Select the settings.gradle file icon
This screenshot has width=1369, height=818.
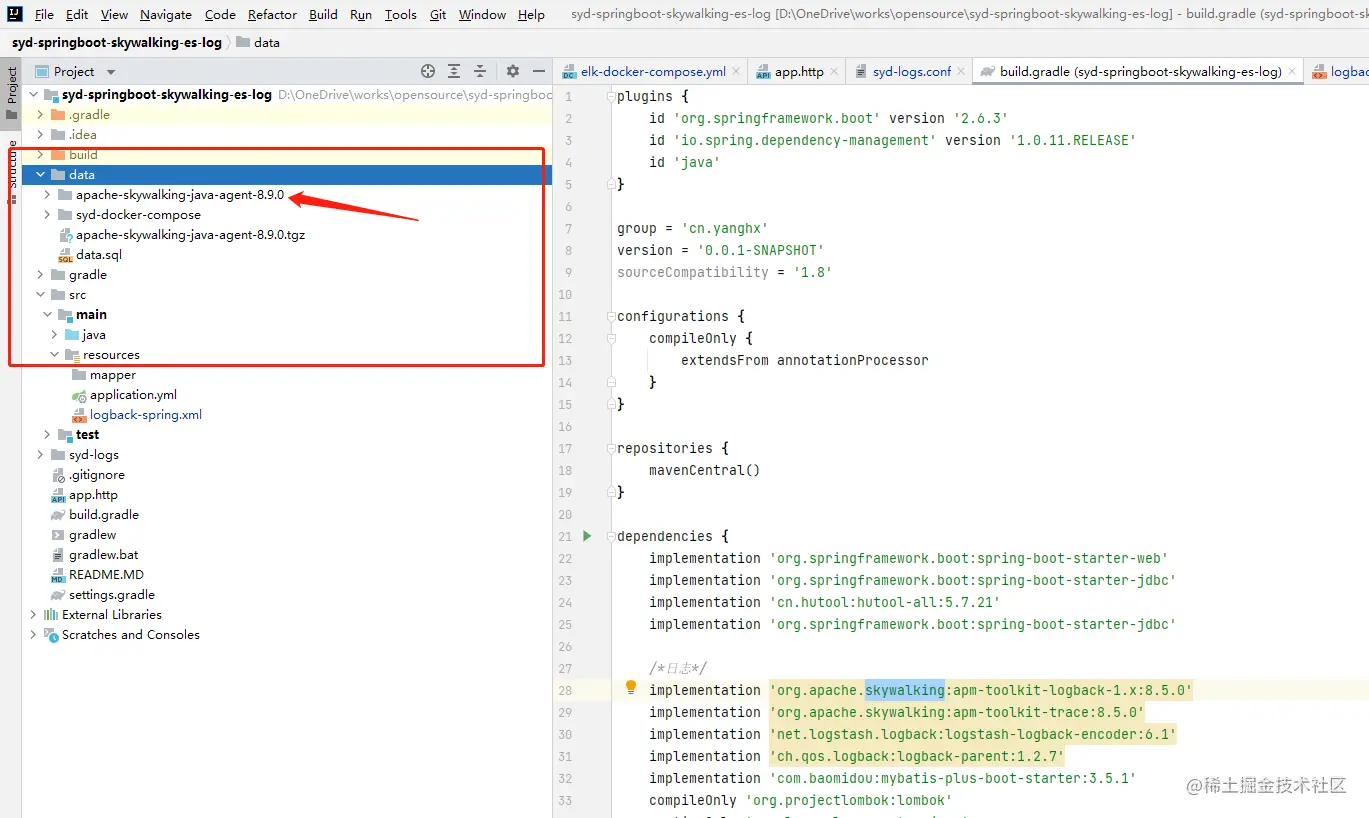[x=59, y=595]
